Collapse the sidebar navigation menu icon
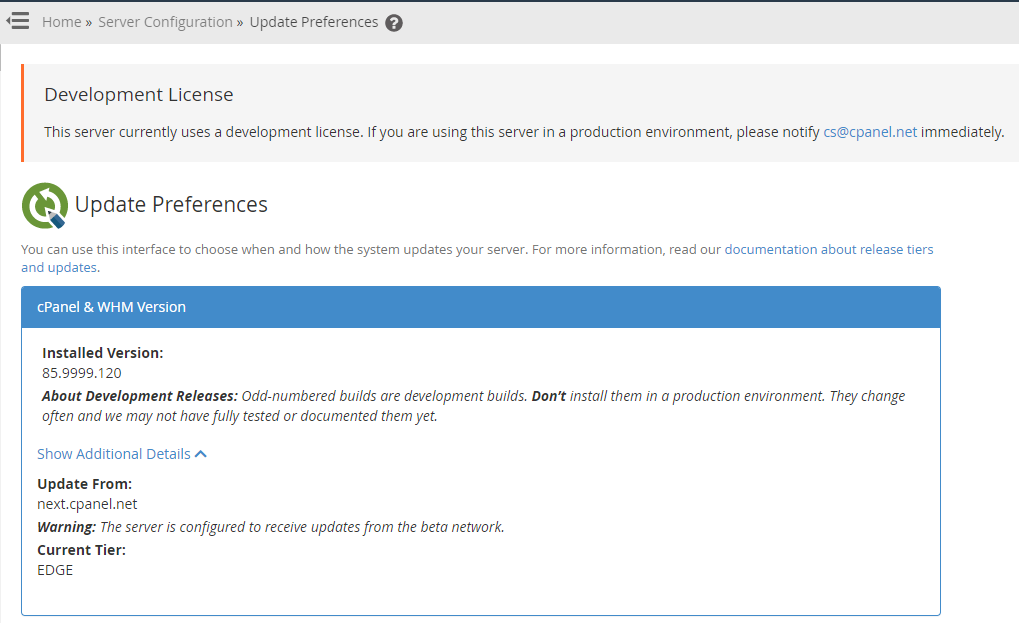This screenshot has width=1019, height=623. [x=18, y=21]
